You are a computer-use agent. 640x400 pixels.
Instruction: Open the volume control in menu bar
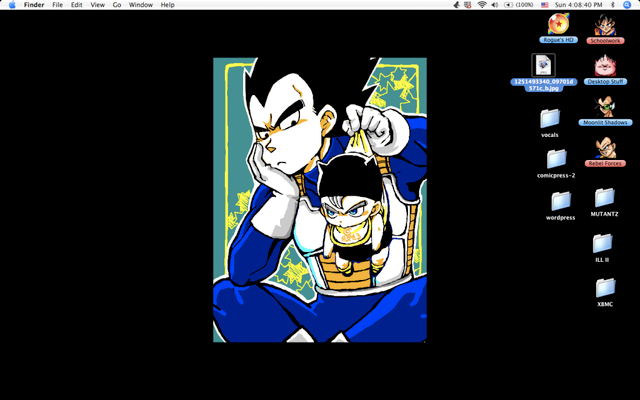click(496, 5)
